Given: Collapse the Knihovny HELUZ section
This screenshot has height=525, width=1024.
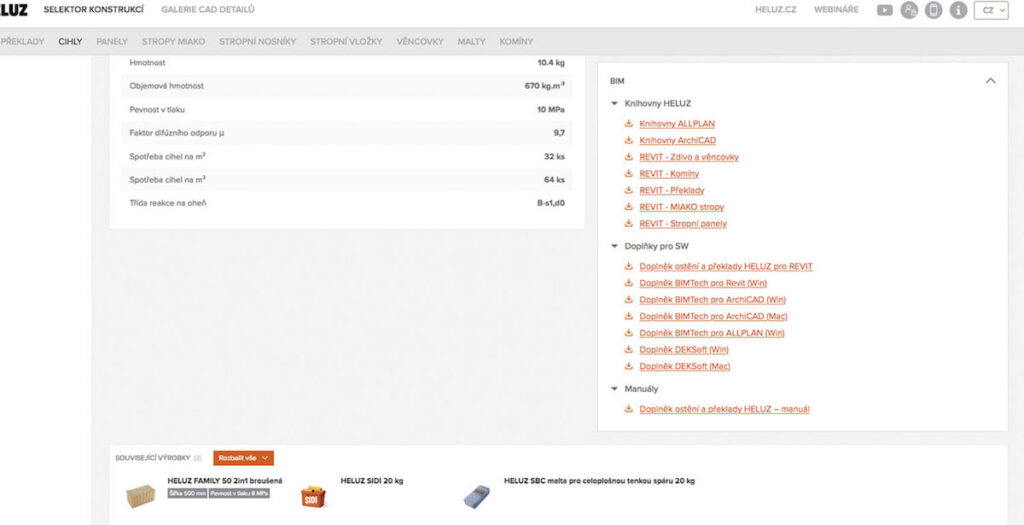Looking at the screenshot, I should (615, 103).
